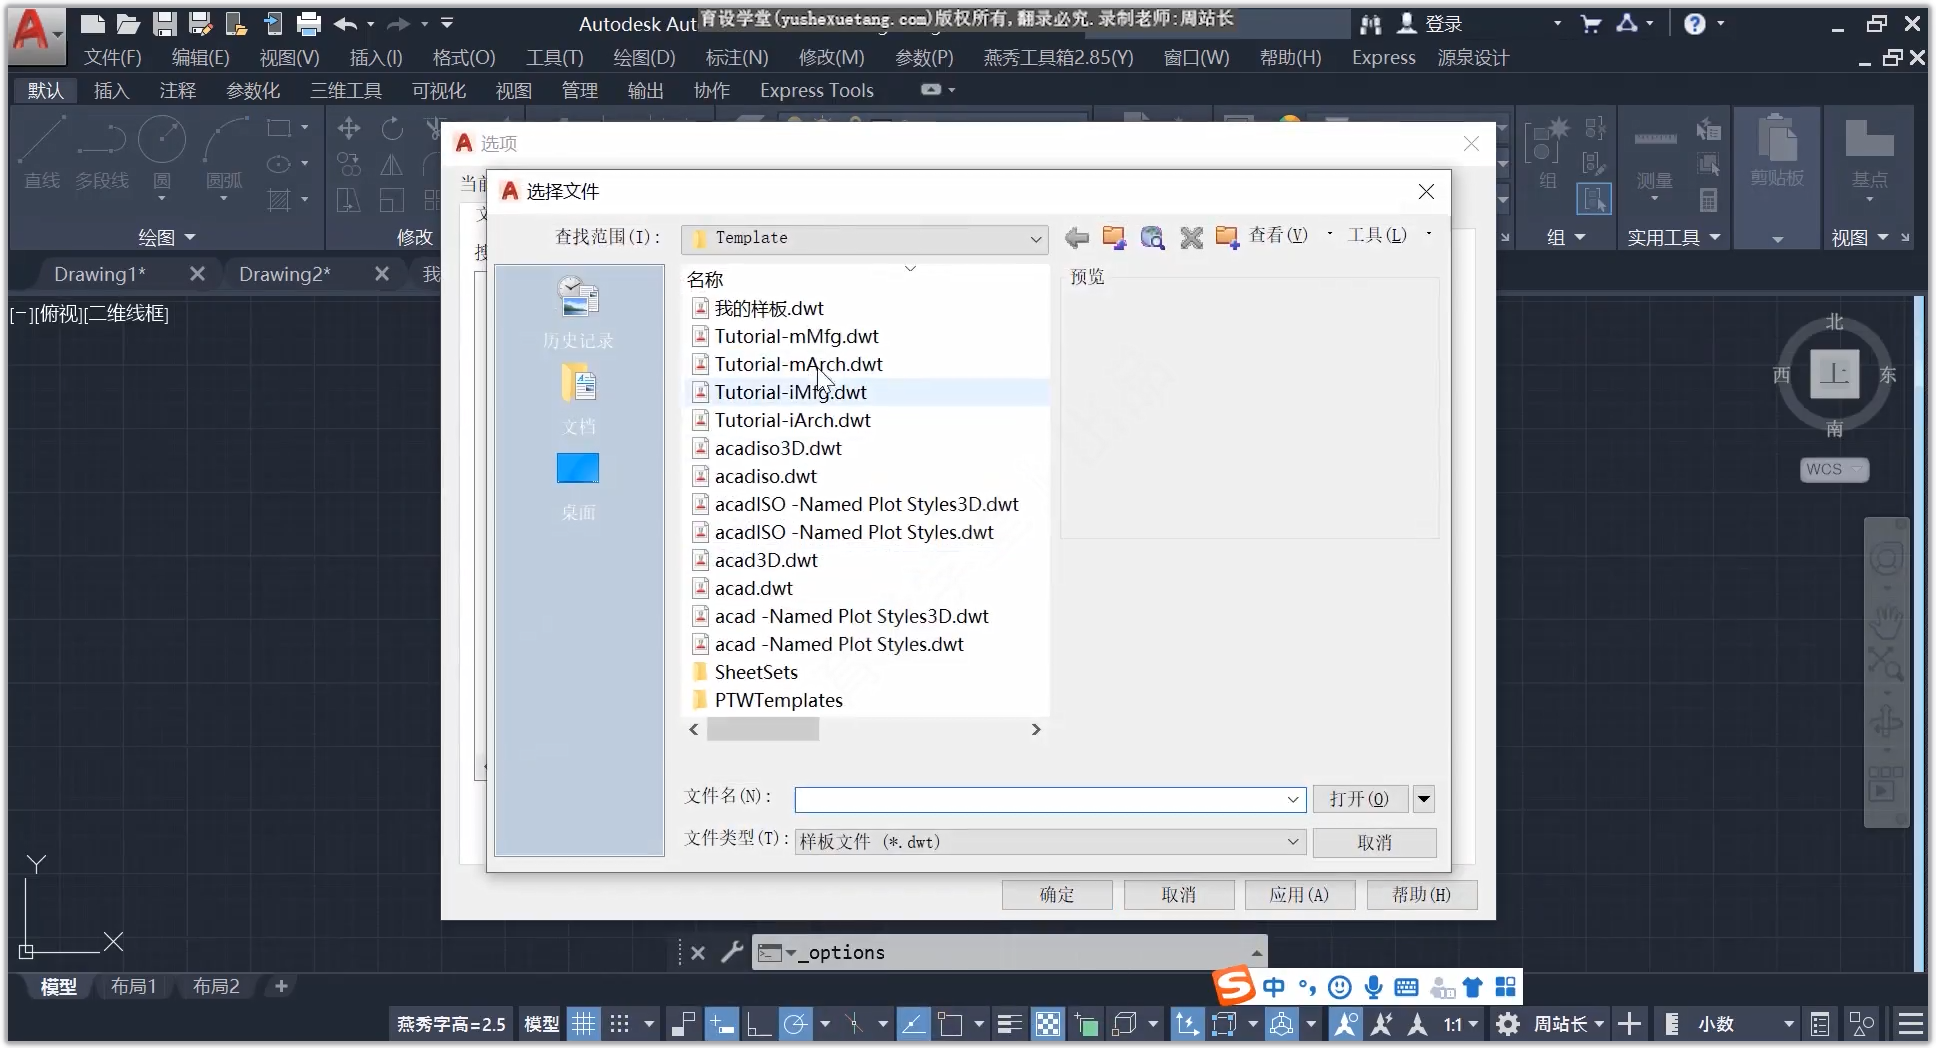This screenshot has height=1049, width=1936.
Task: Select the Desktop (桌面) shortcut in places sidebar
Action: click(x=578, y=486)
